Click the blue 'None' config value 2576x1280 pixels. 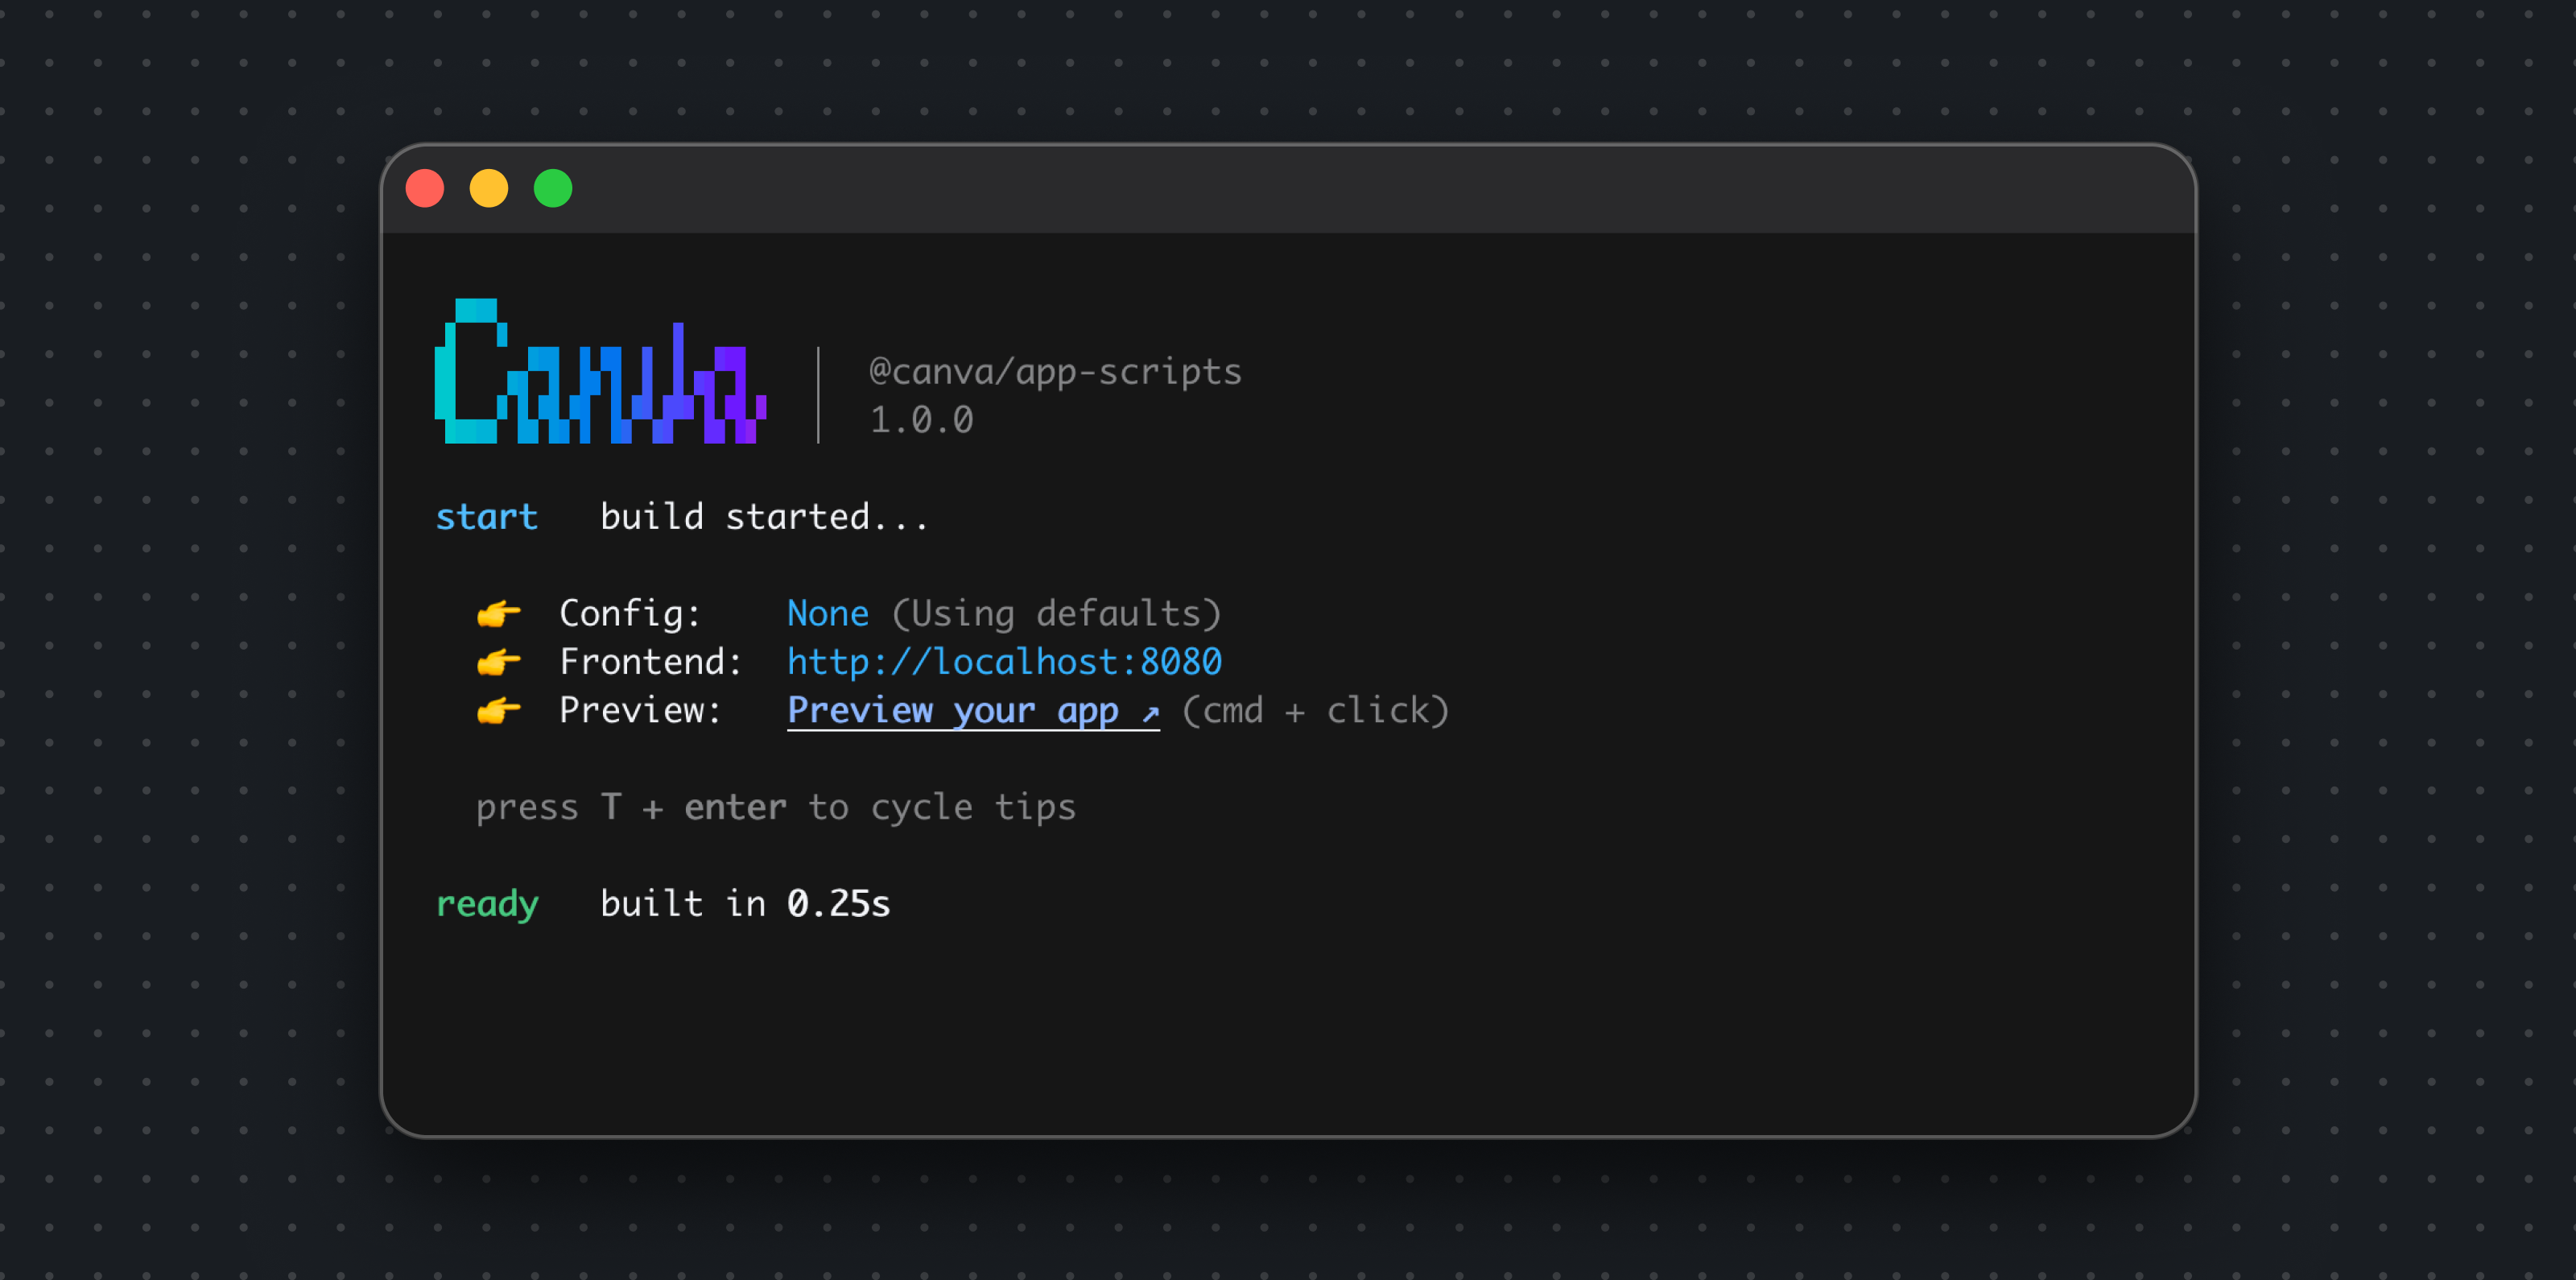[828, 613]
